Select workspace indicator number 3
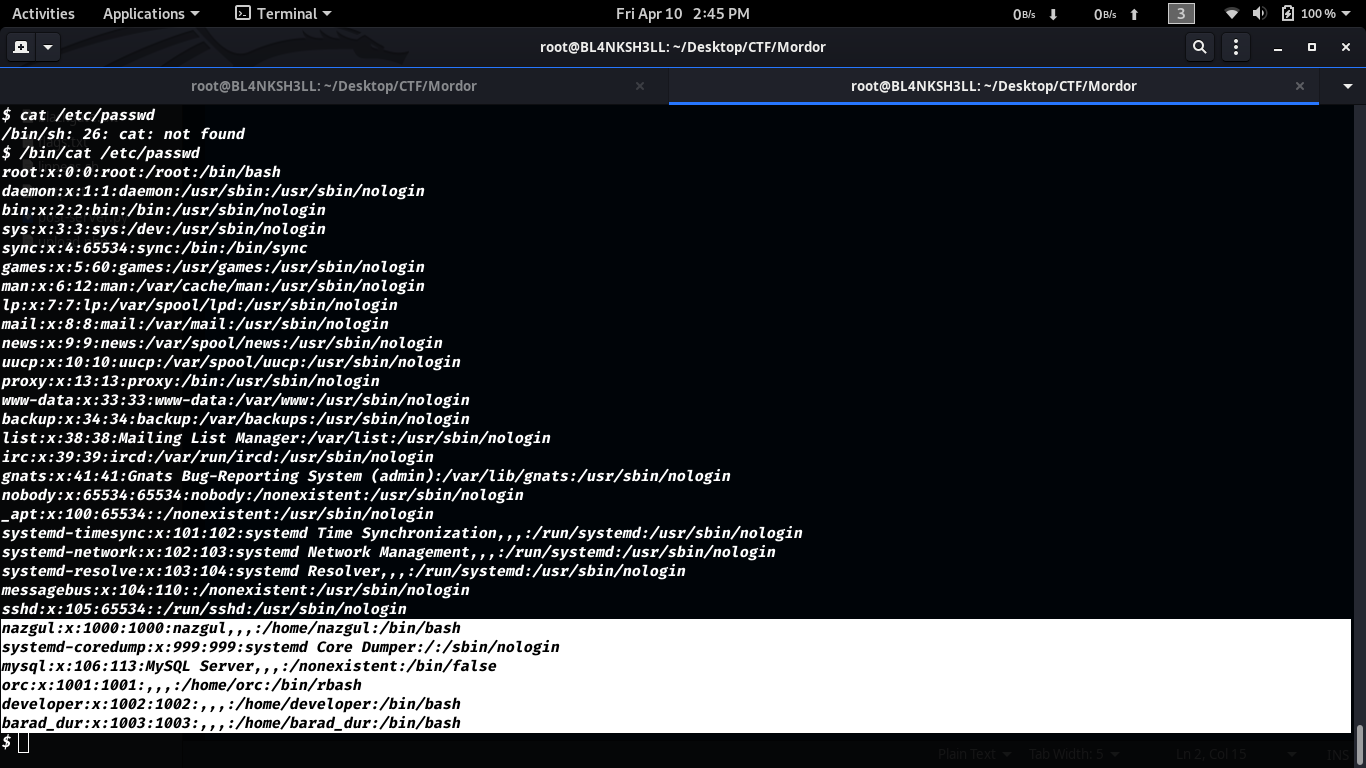1366x768 pixels. coord(1181,14)
